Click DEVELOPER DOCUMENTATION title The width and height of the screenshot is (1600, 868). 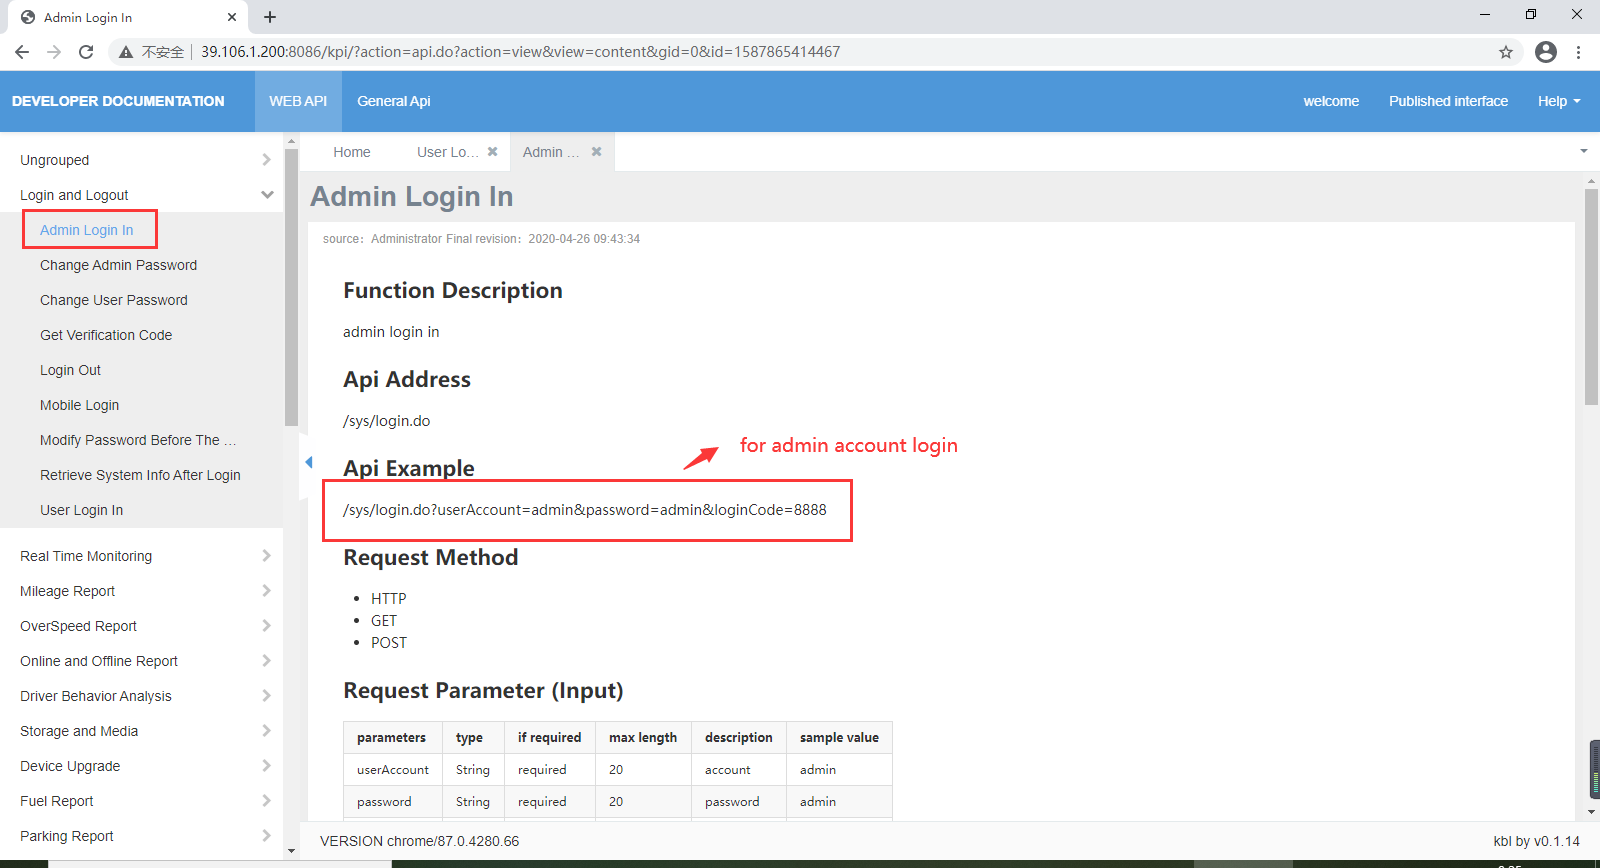[x=118, y=101]
